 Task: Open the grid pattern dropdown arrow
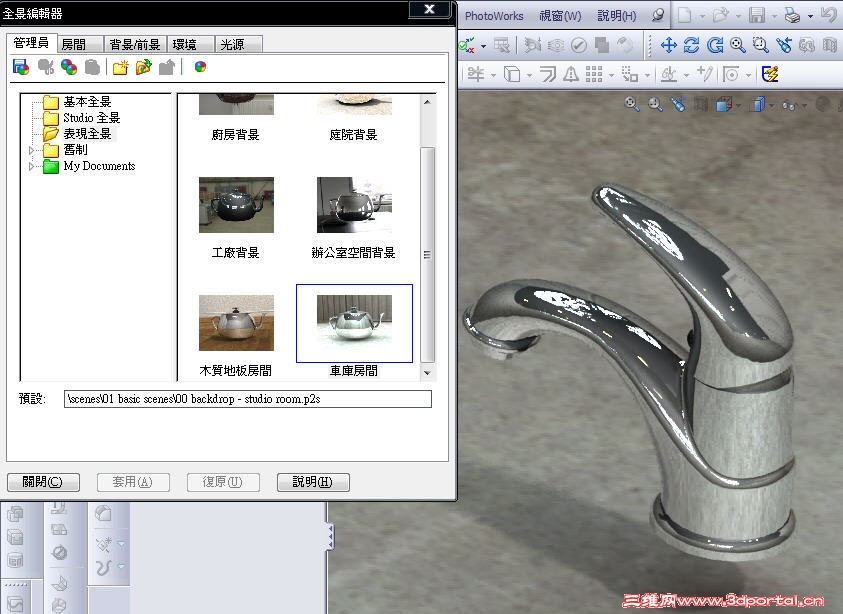coord(611,75)
